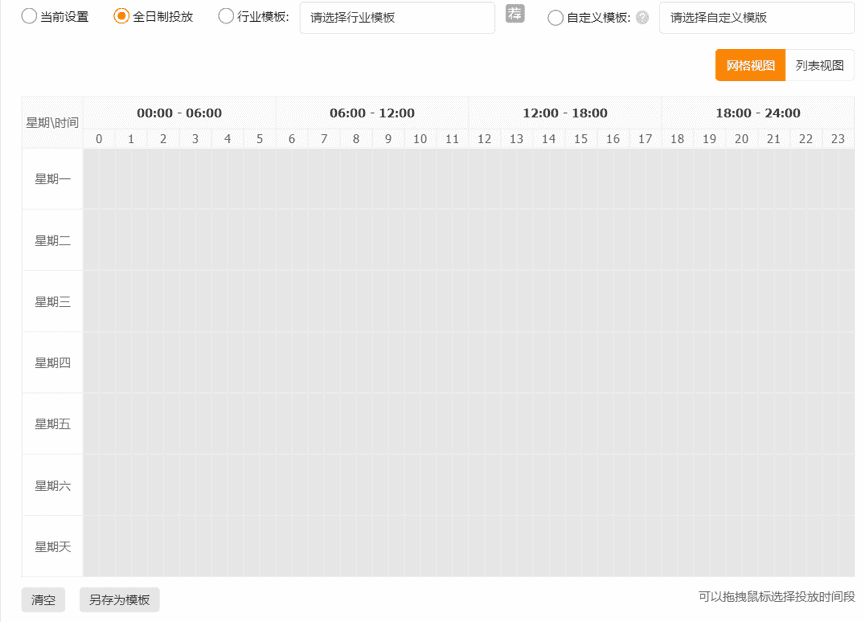
Task: Select the 星期三 cell at hour 14
Action: (549, 301)
